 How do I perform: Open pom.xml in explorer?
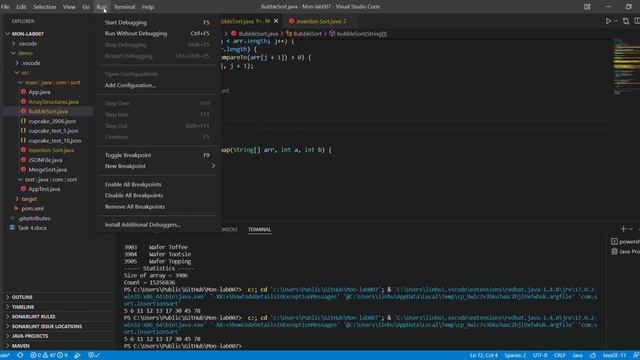(x=32, y=209)
